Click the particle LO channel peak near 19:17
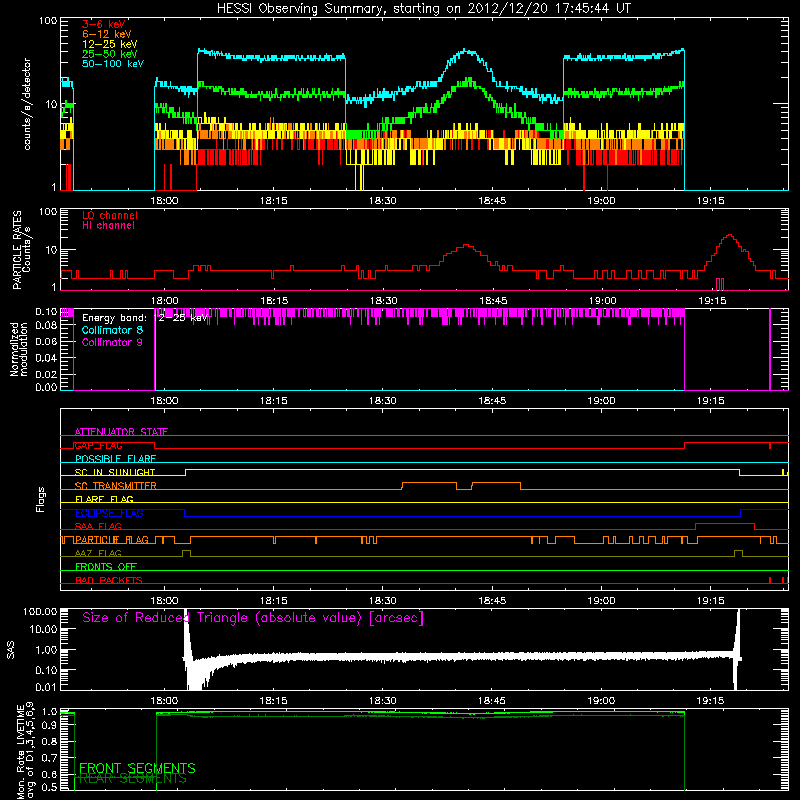 click(730, 236)
